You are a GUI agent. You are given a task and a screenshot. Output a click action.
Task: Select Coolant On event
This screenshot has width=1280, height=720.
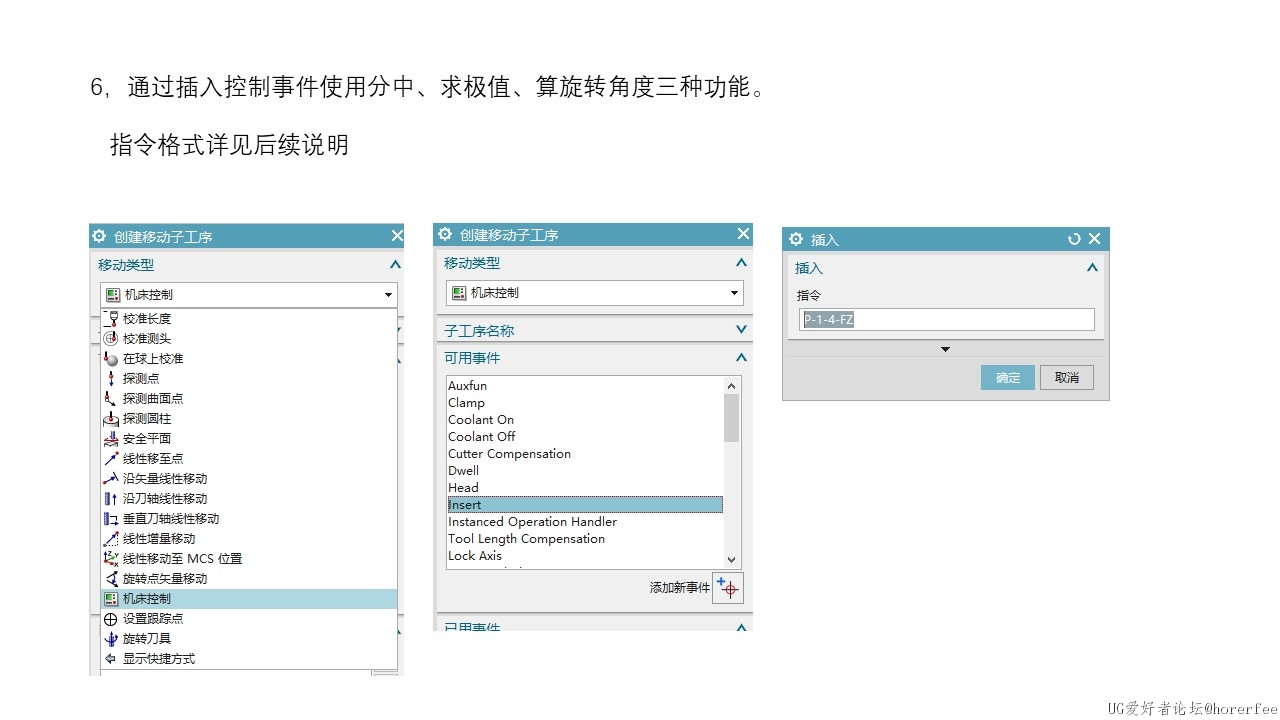(x=585, y=420)
